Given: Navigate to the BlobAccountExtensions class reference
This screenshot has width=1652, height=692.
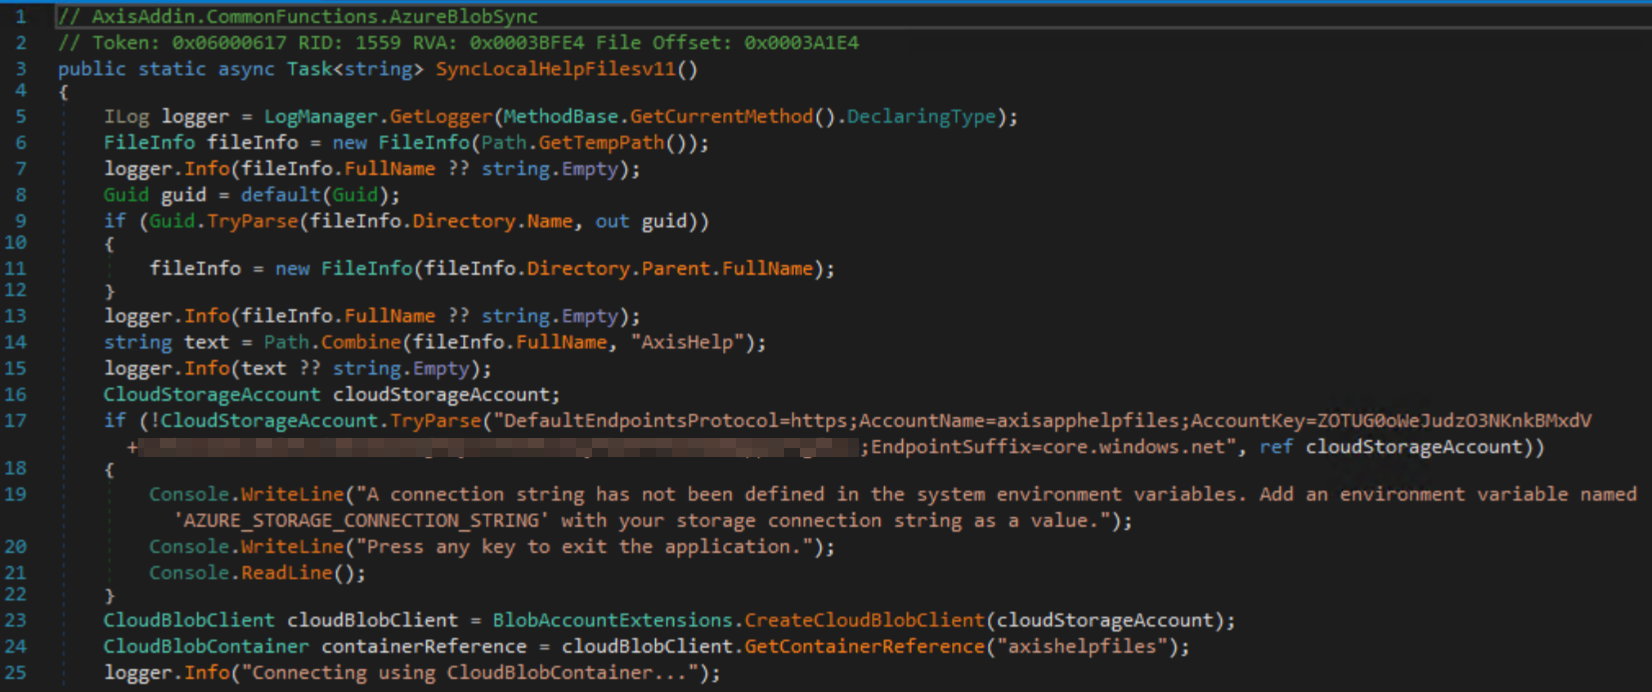Looking at the screenshot, I should pyautogui.click(x=612, y=620).
